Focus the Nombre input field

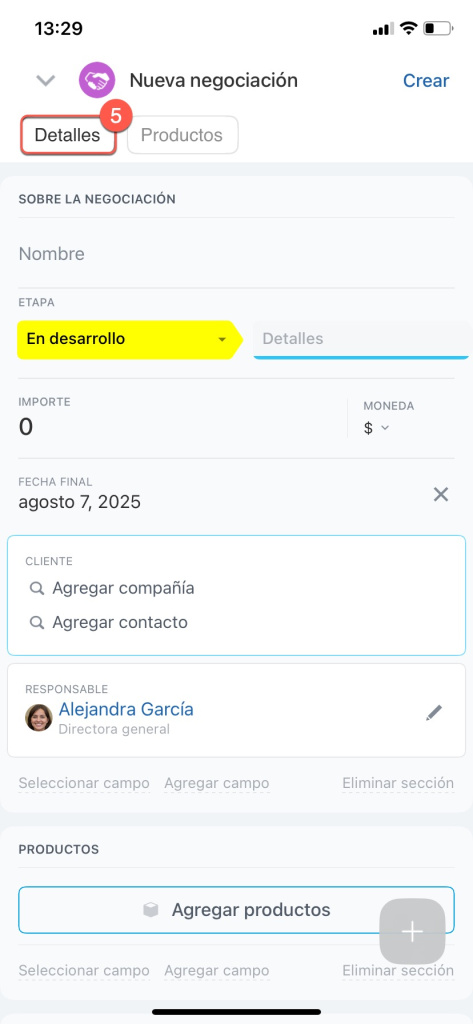tap(236, 253)
